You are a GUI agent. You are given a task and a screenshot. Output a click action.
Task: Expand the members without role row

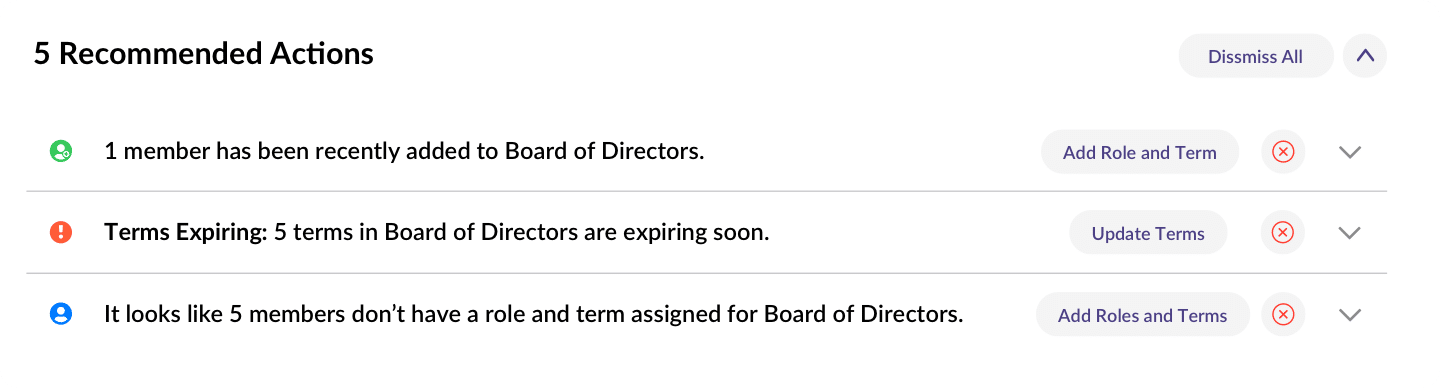1350,315
